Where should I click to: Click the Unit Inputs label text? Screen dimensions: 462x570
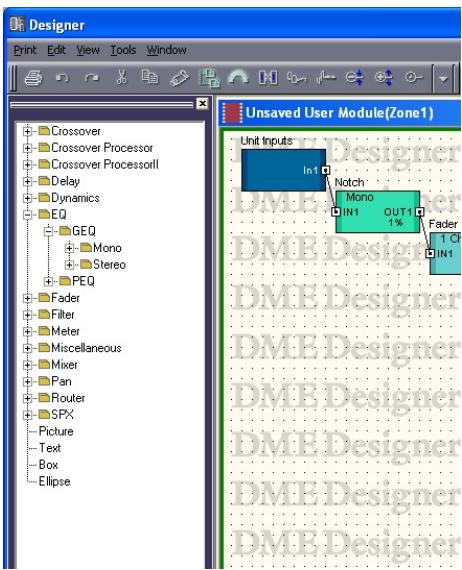[x=266, y=141]
